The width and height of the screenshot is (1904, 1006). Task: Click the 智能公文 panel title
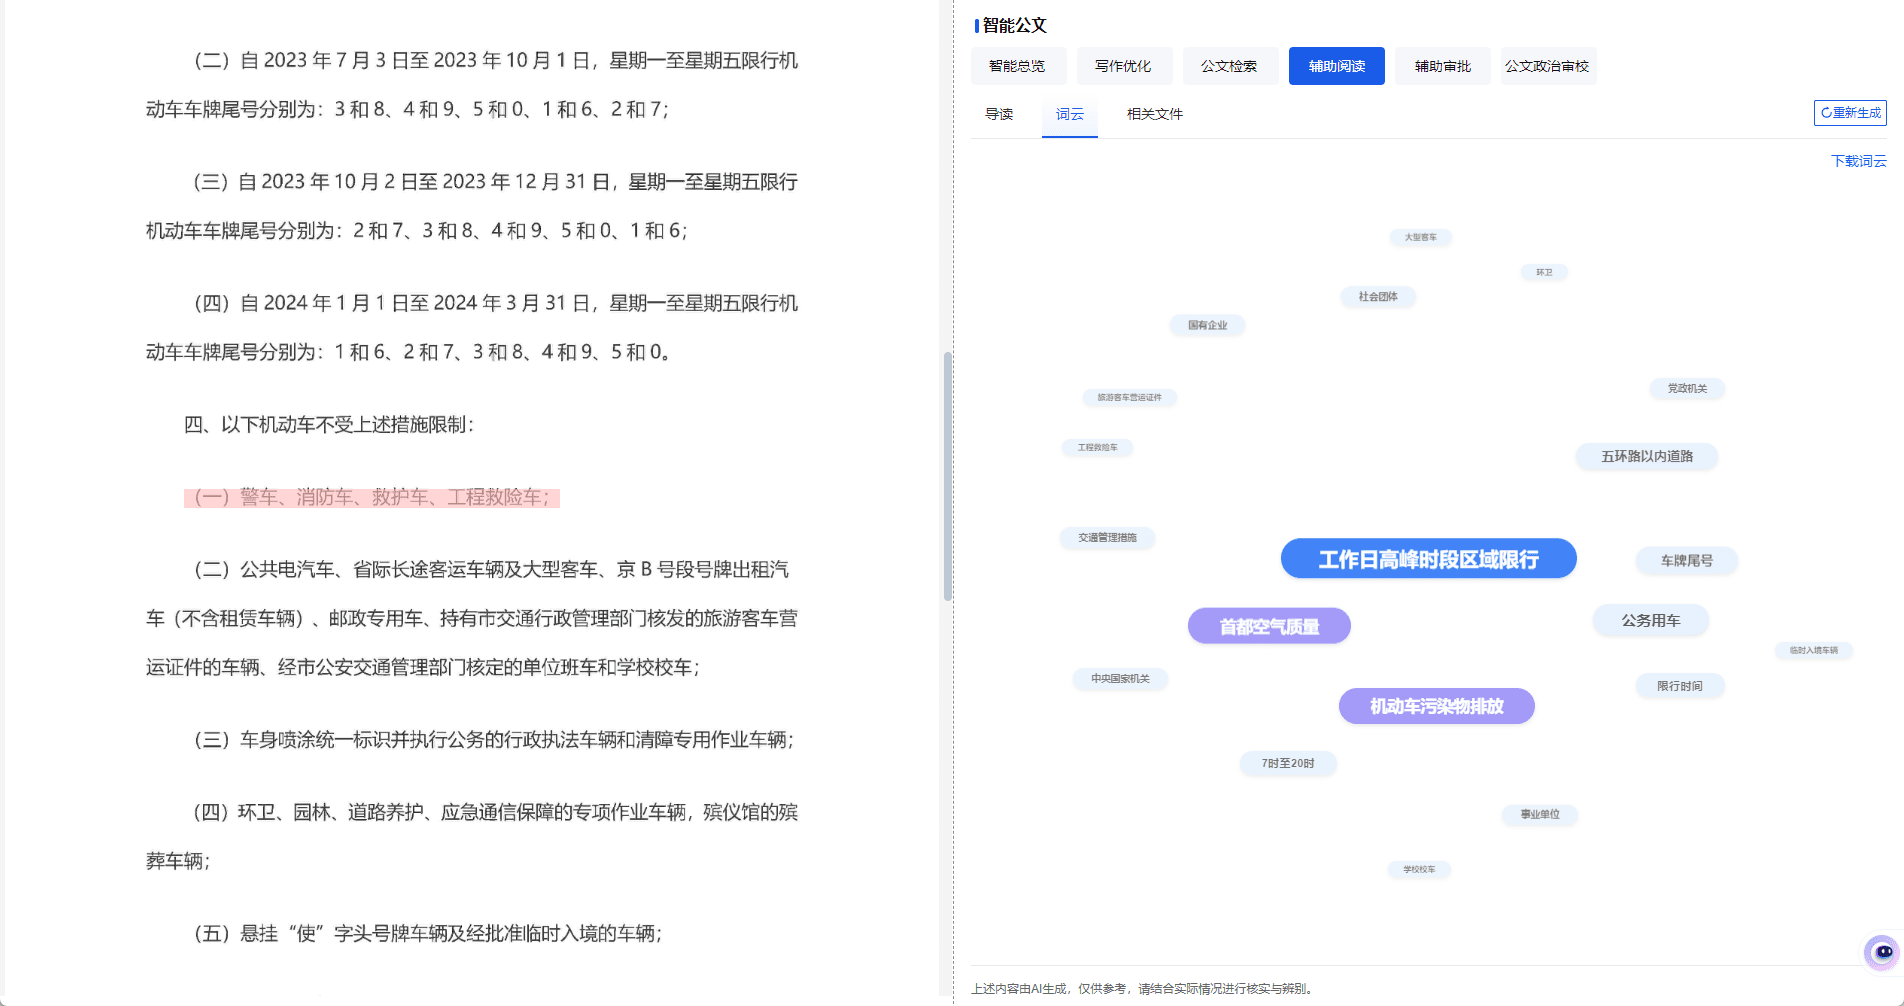coord(1014,25)
